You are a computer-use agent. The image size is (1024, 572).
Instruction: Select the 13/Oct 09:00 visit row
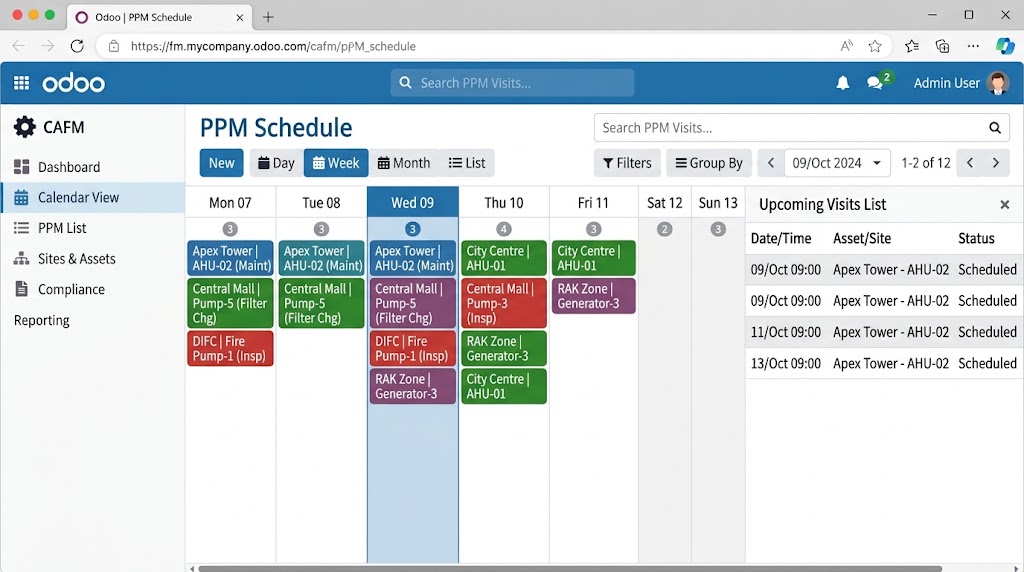(x=884, y=363)
